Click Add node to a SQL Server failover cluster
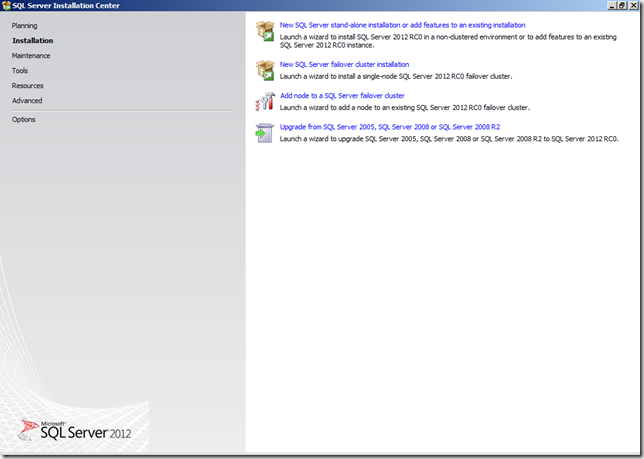Screen dimensions: 644x459 tap(342, 96)
